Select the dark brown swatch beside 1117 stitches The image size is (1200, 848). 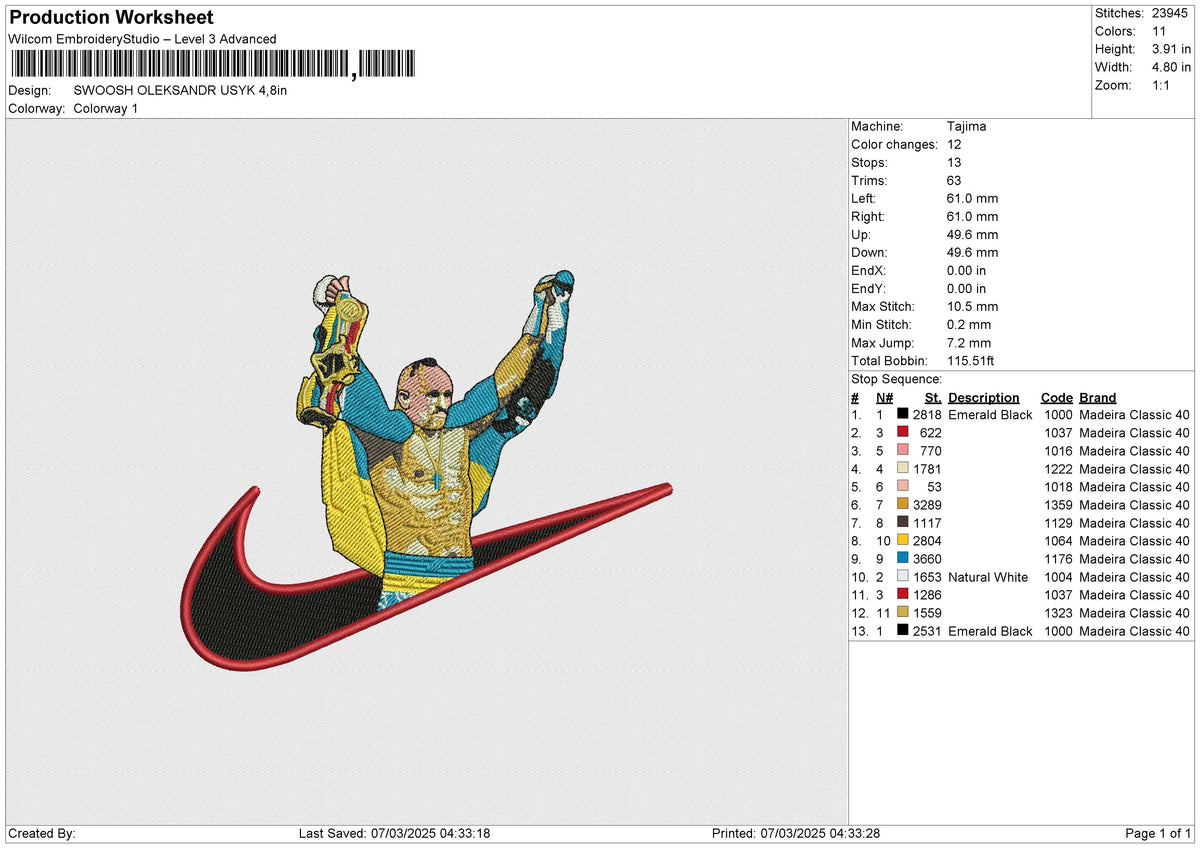click(x=902, y=522)
